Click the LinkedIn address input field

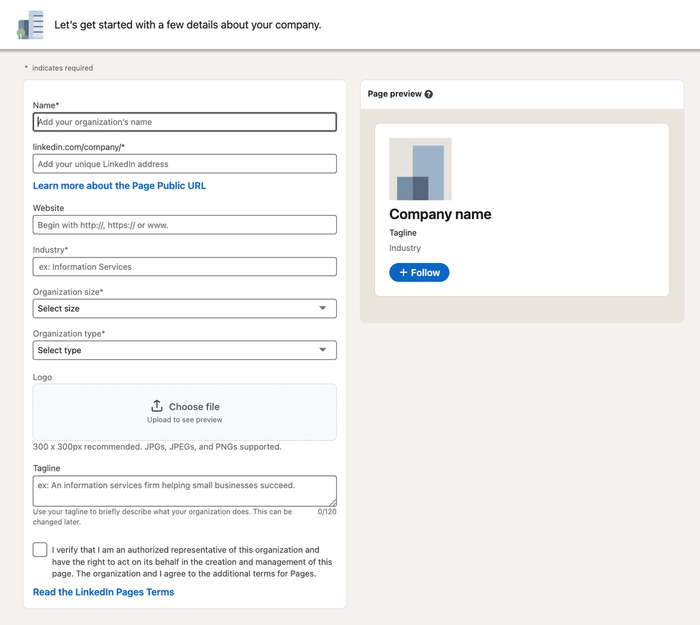tap(184, 164)
